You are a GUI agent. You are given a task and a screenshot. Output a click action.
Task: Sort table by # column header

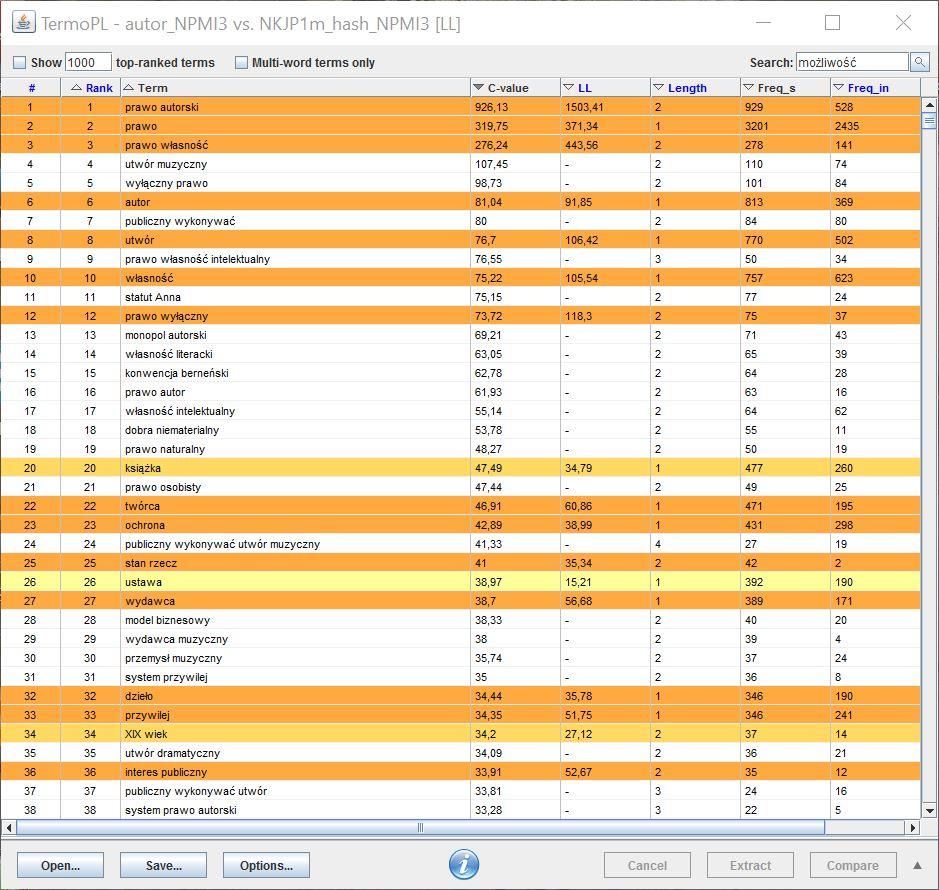31,87
